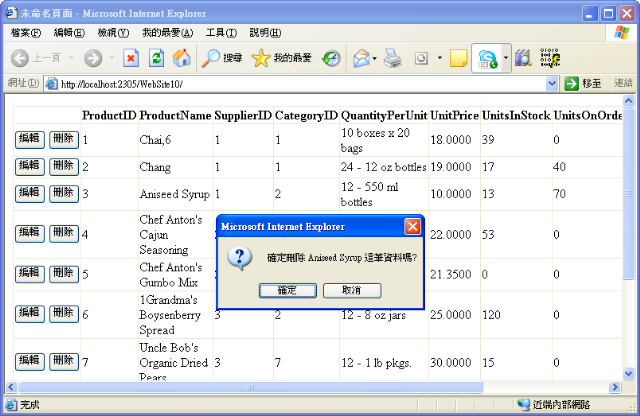Open the 工具(T) menu
Viewport: 640px width, 416px height.
(x=221, y=33)
